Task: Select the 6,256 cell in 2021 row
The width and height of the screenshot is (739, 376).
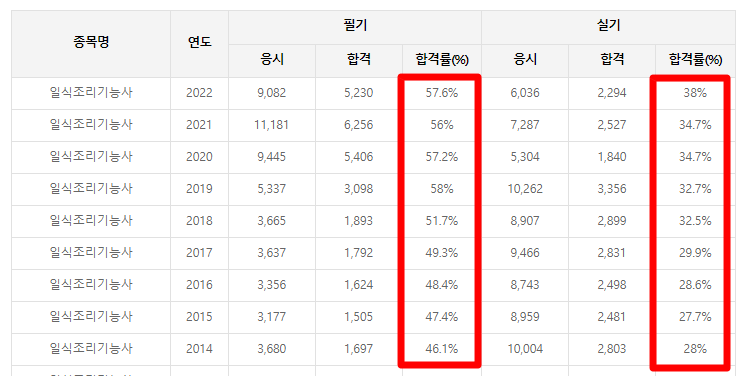Action: [x=359, y=125]
